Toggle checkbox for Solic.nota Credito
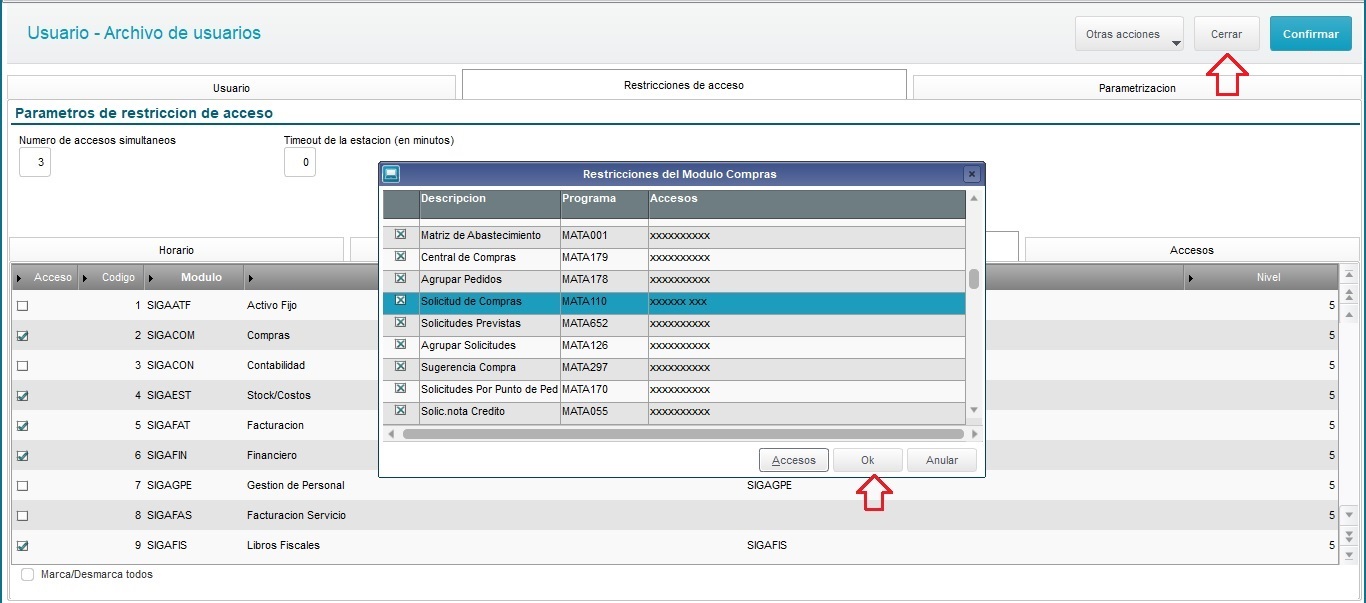This screenshot has width=1366, height=603. [x=400, y=411]
